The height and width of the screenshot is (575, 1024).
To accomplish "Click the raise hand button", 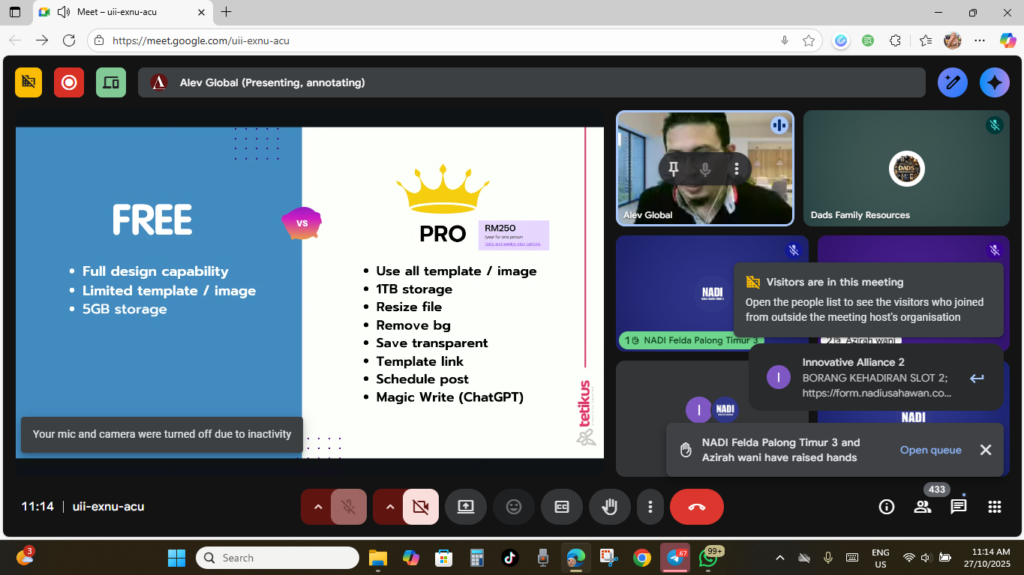I will (609, 507).
